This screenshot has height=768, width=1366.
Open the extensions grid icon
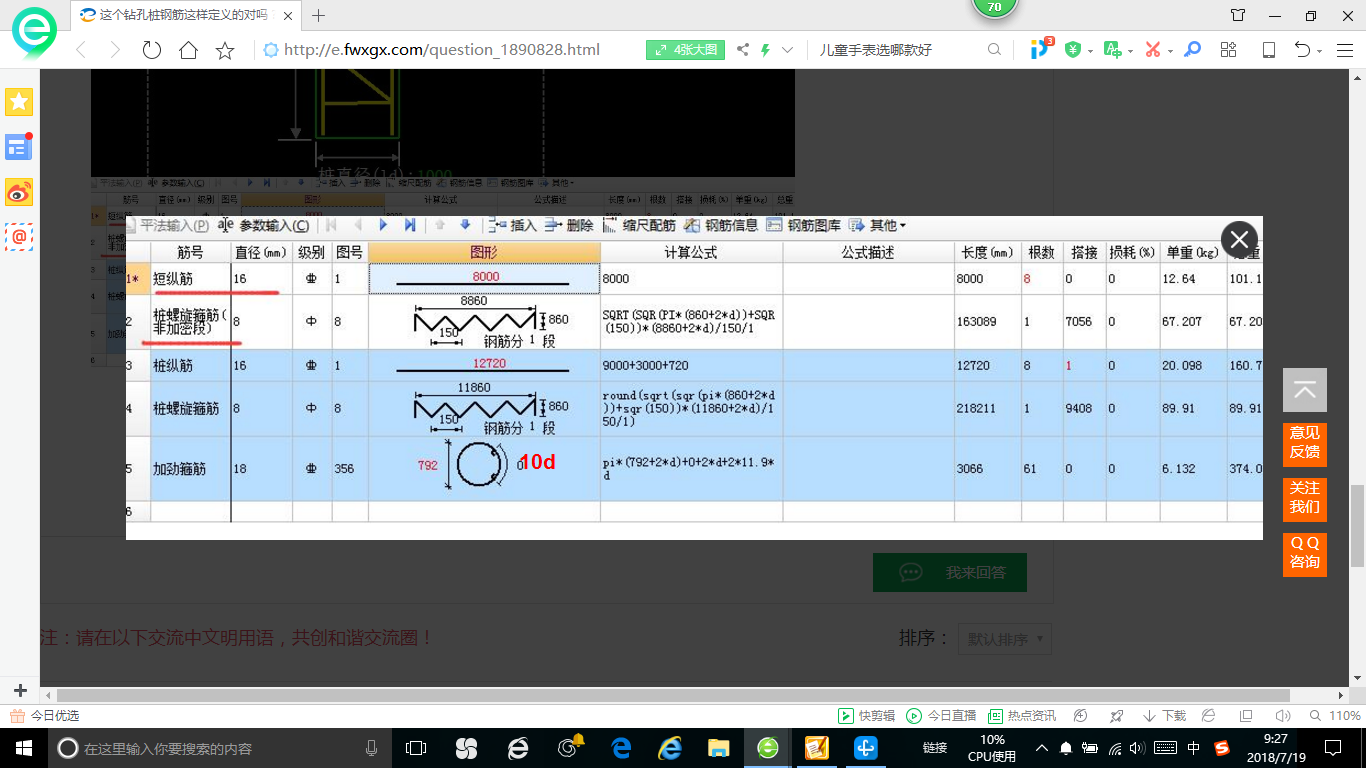click(x=1229, y=49)
